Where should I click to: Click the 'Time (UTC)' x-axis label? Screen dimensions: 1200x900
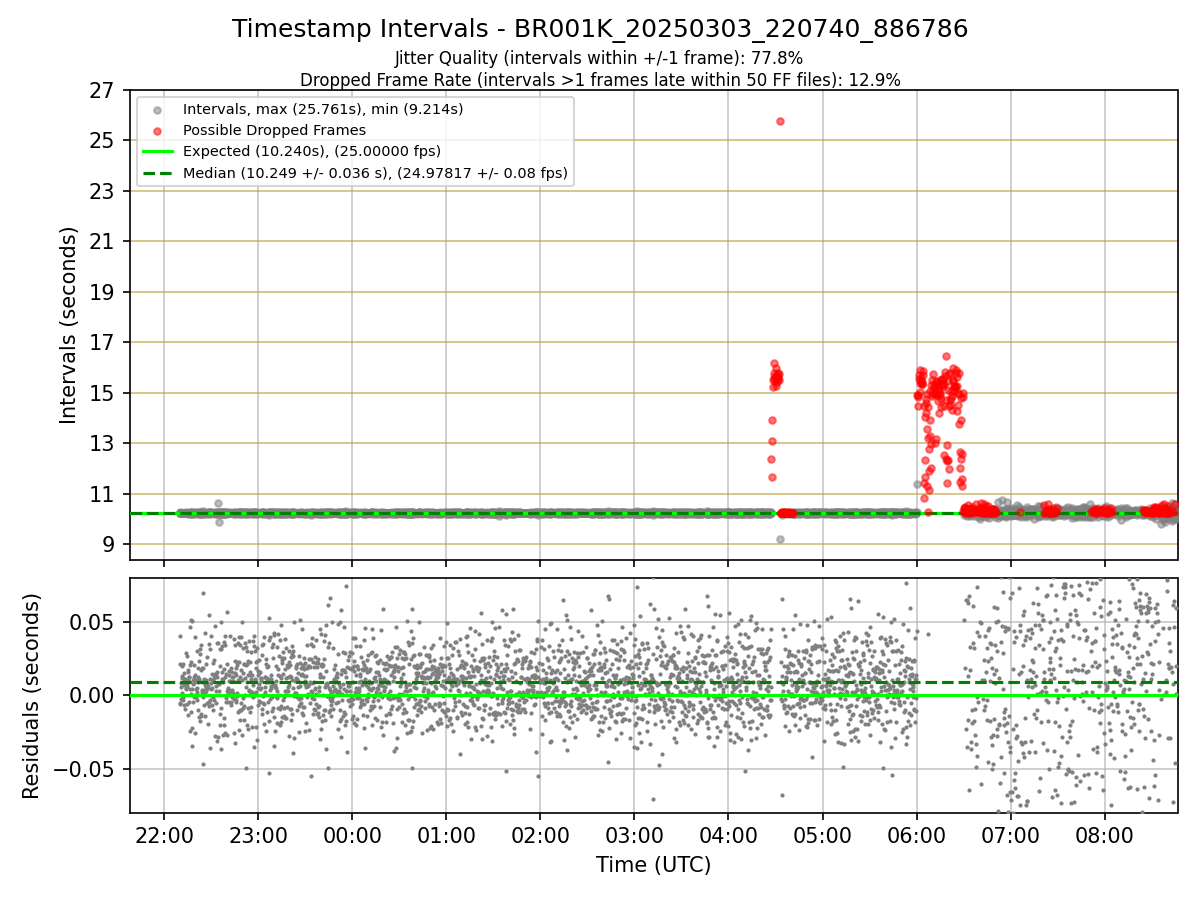point(653,865)
